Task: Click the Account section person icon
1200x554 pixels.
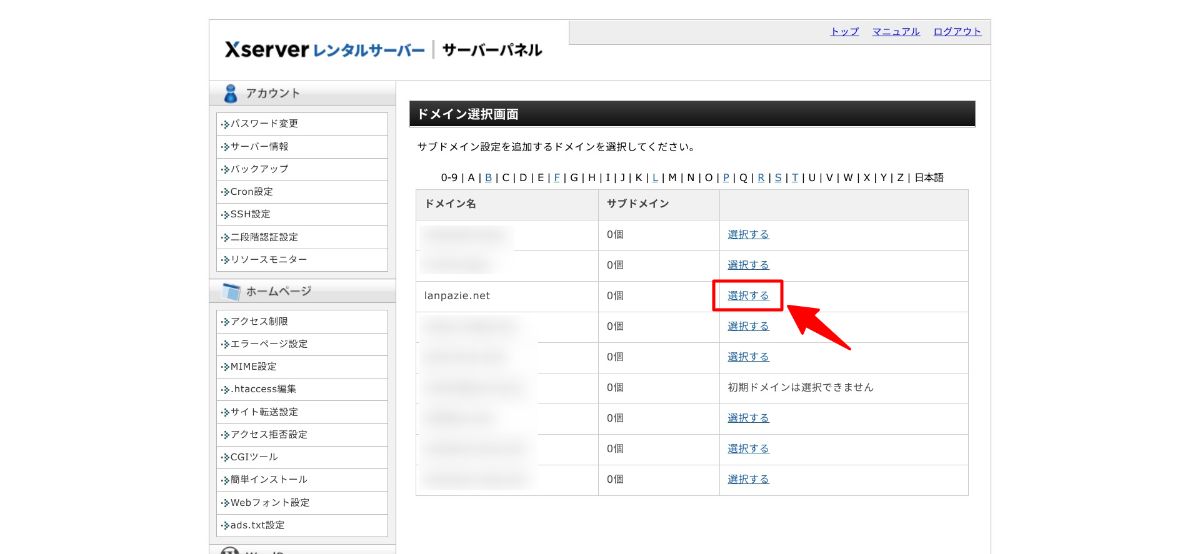Action: tap(231, 94)
